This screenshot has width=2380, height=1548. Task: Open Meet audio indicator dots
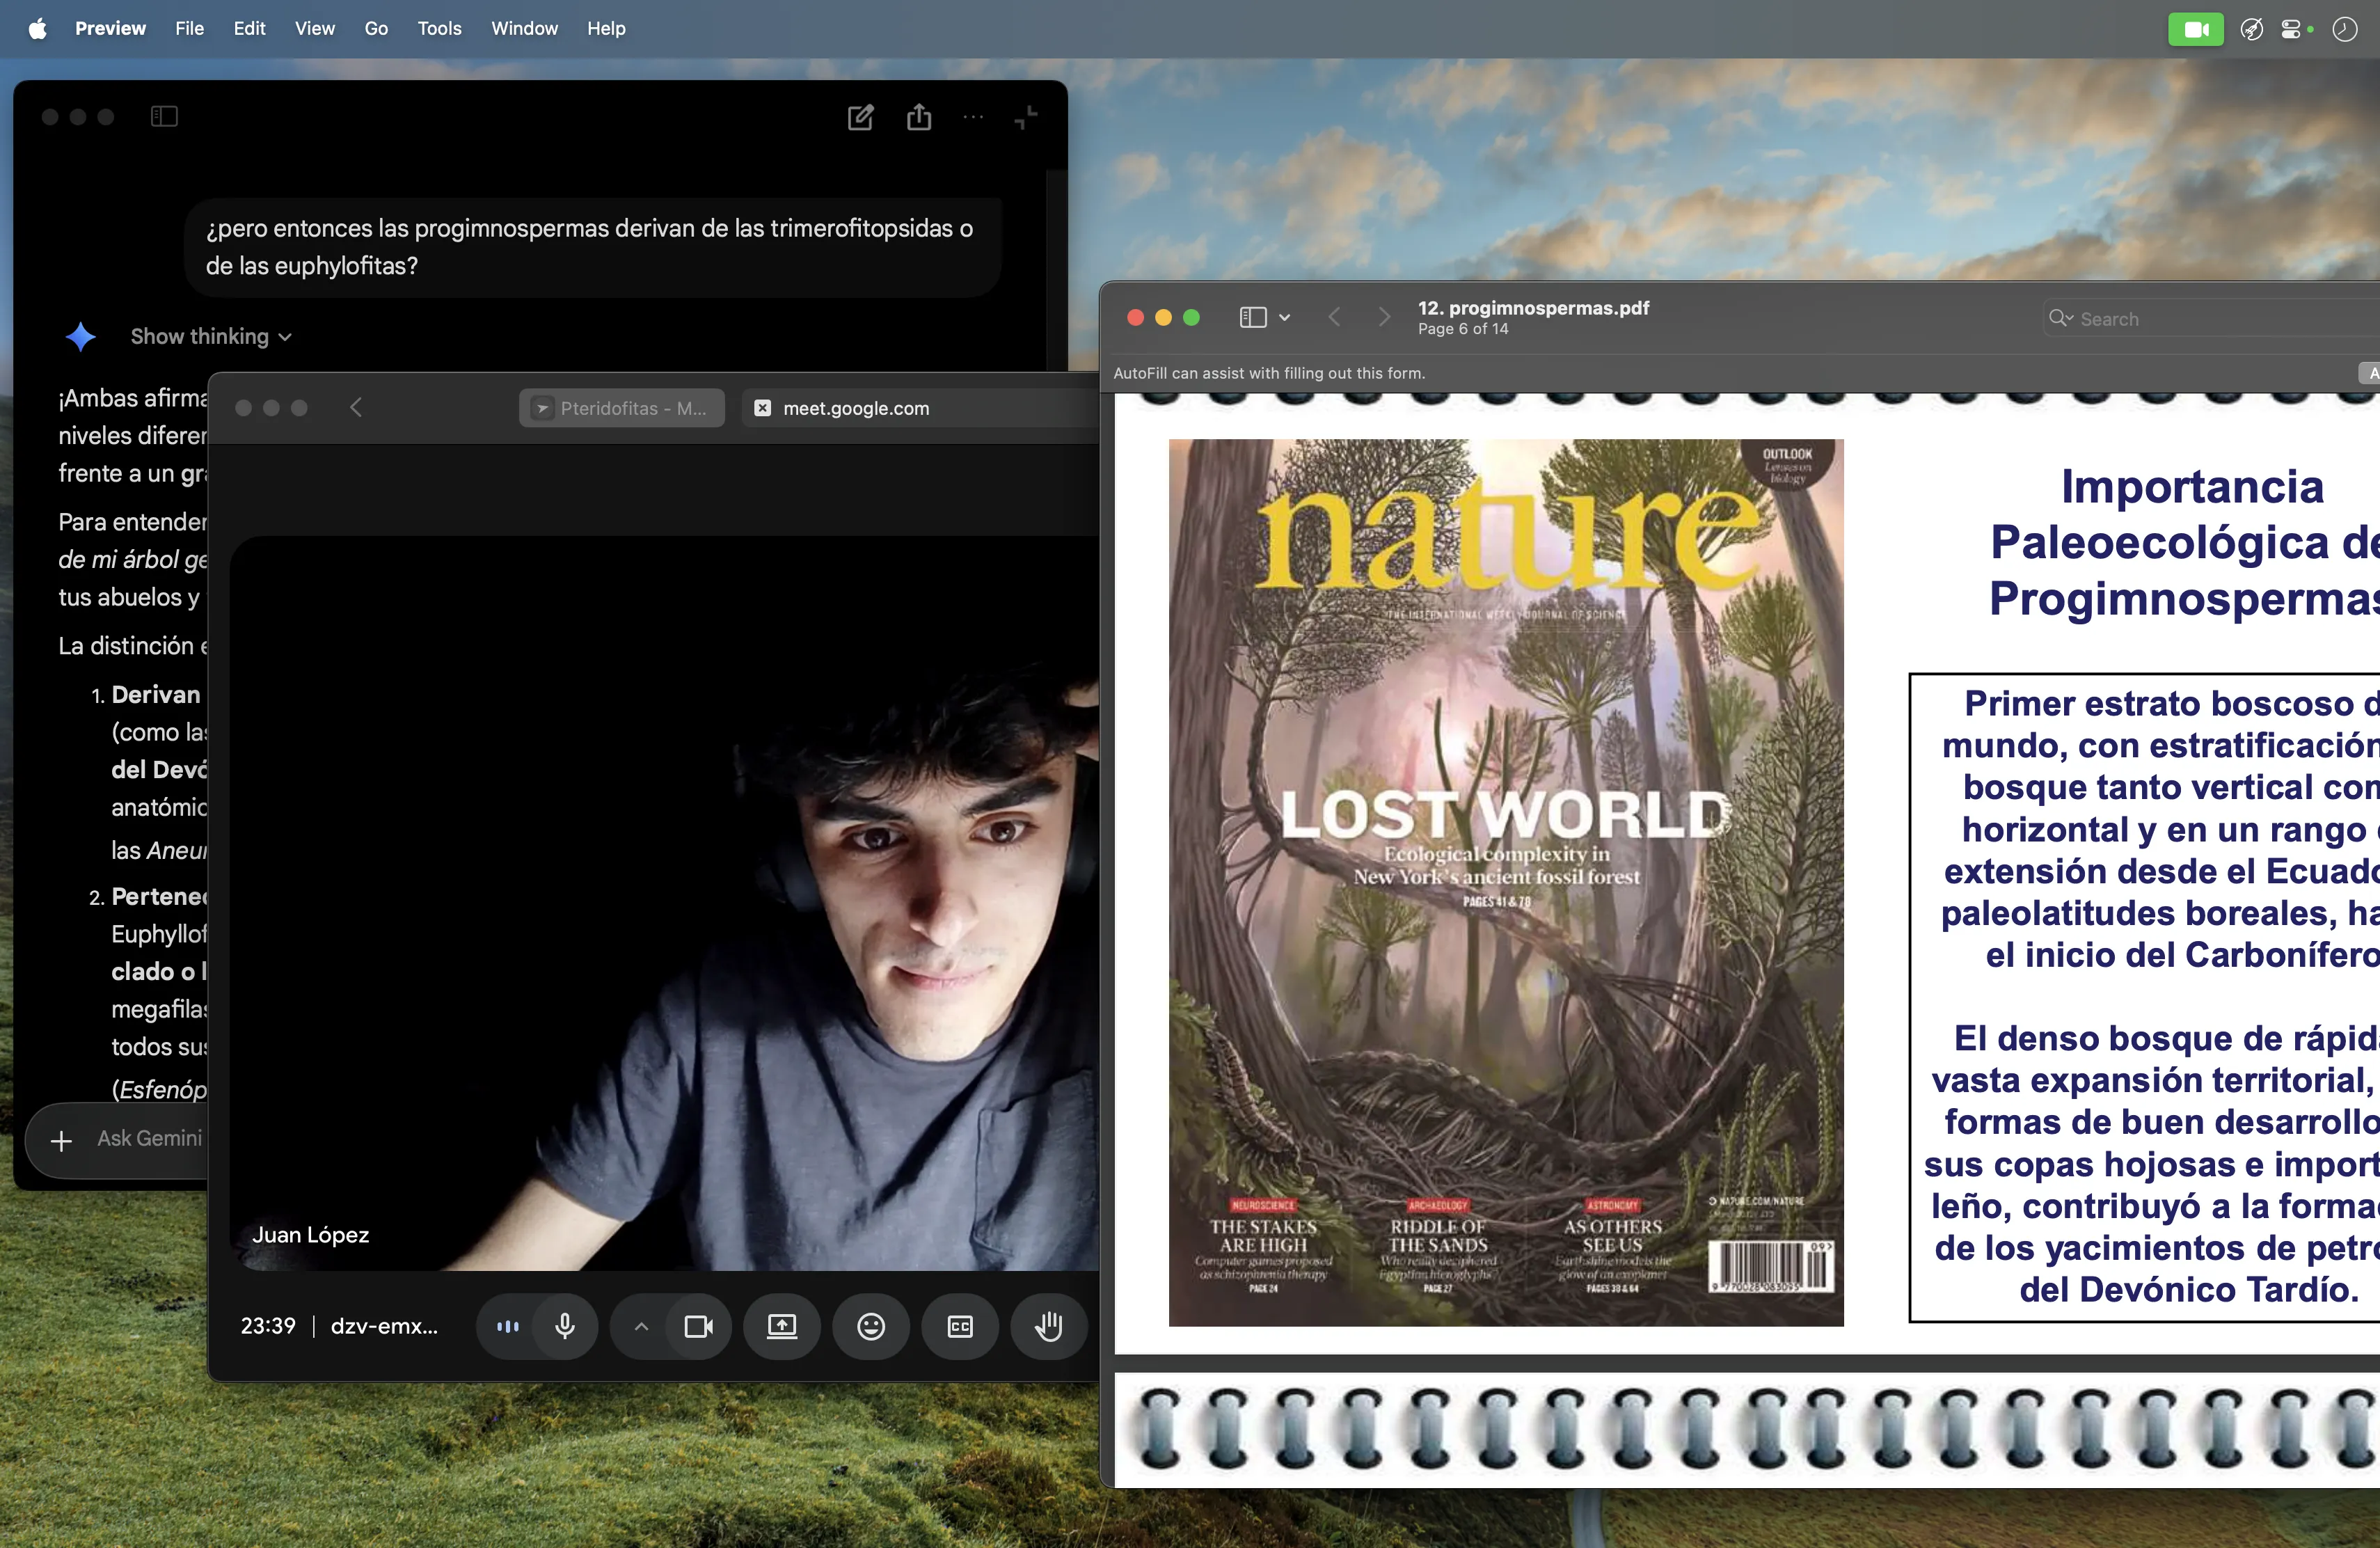[508, 1326]
